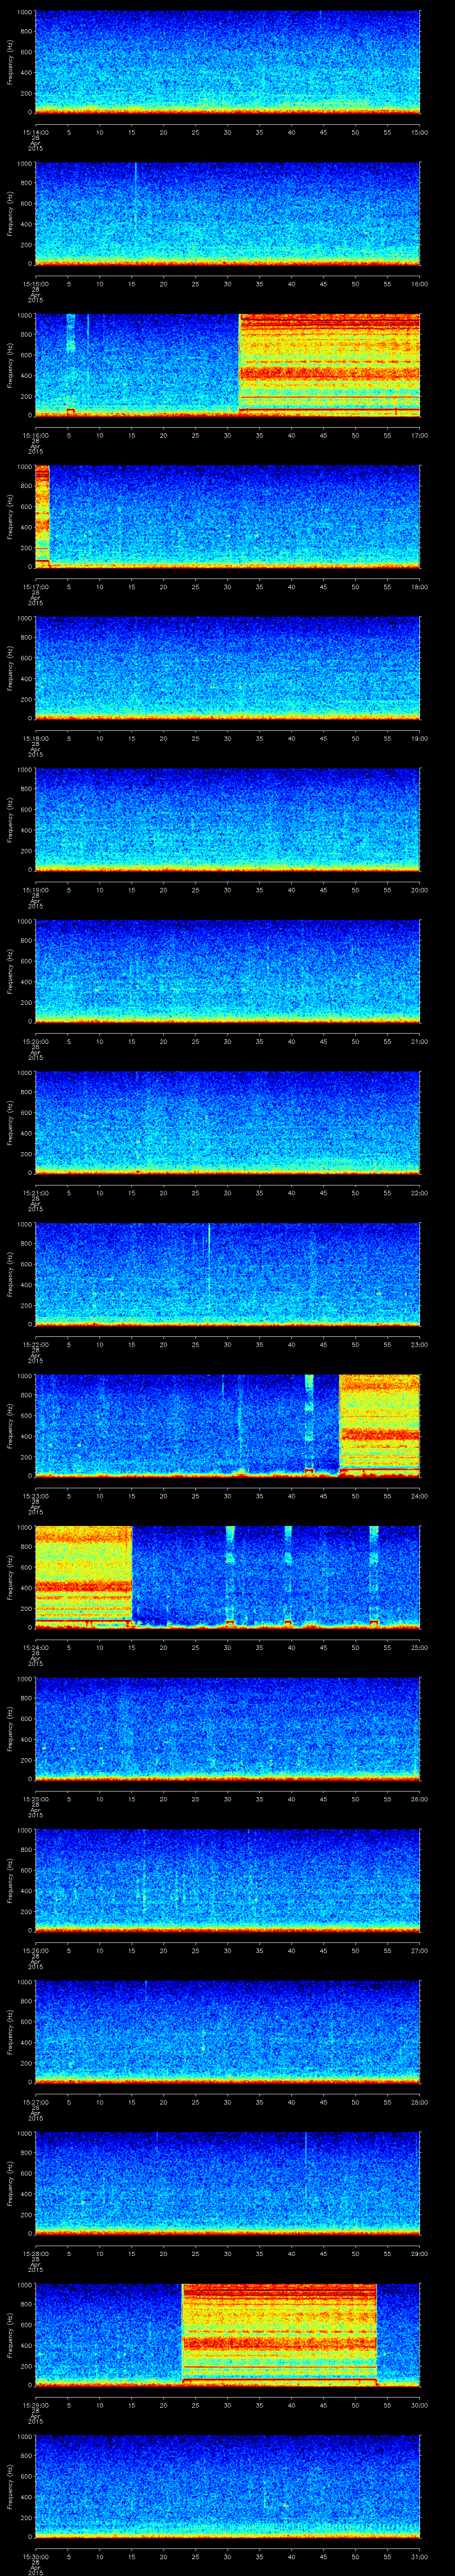This screenshot has height=2576, width=455.
Task: Select the 15:19:00 spectrogram panel
Action: tap(227, 819)
